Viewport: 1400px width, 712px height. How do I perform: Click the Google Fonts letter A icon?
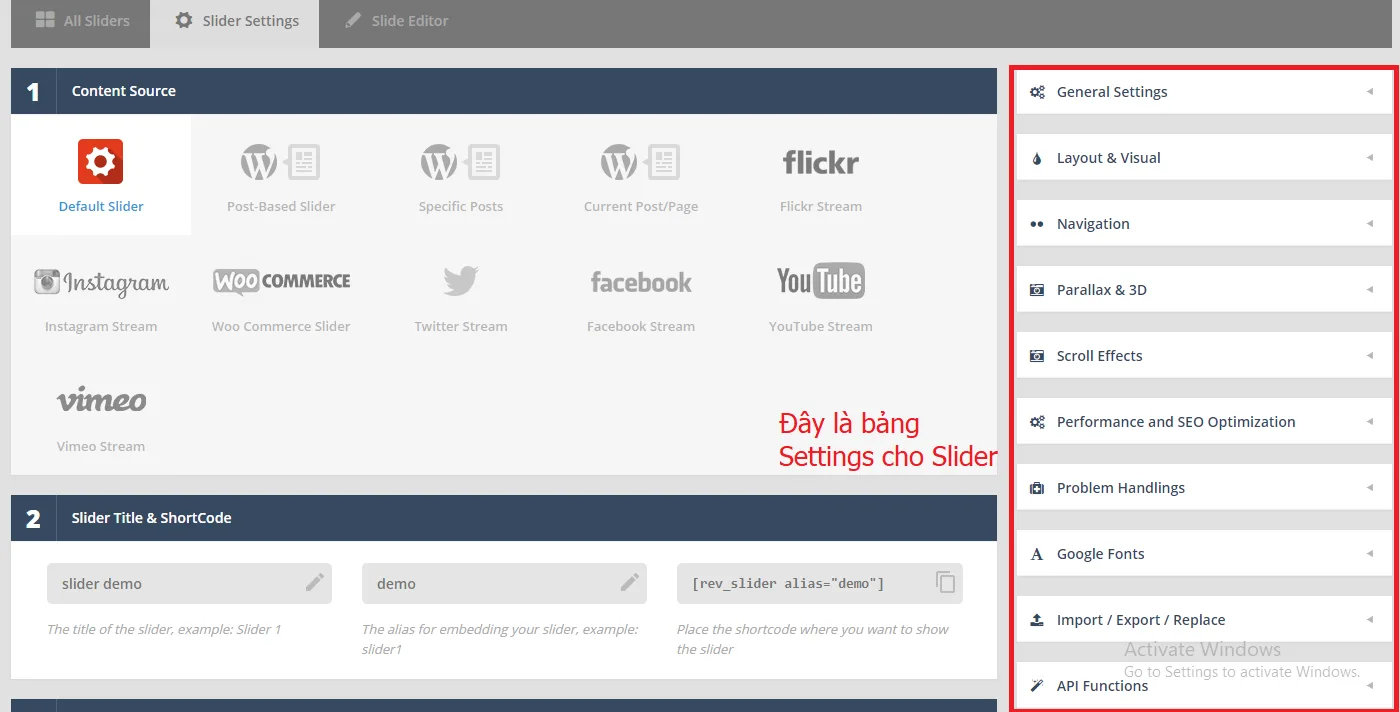(1037, 554)
